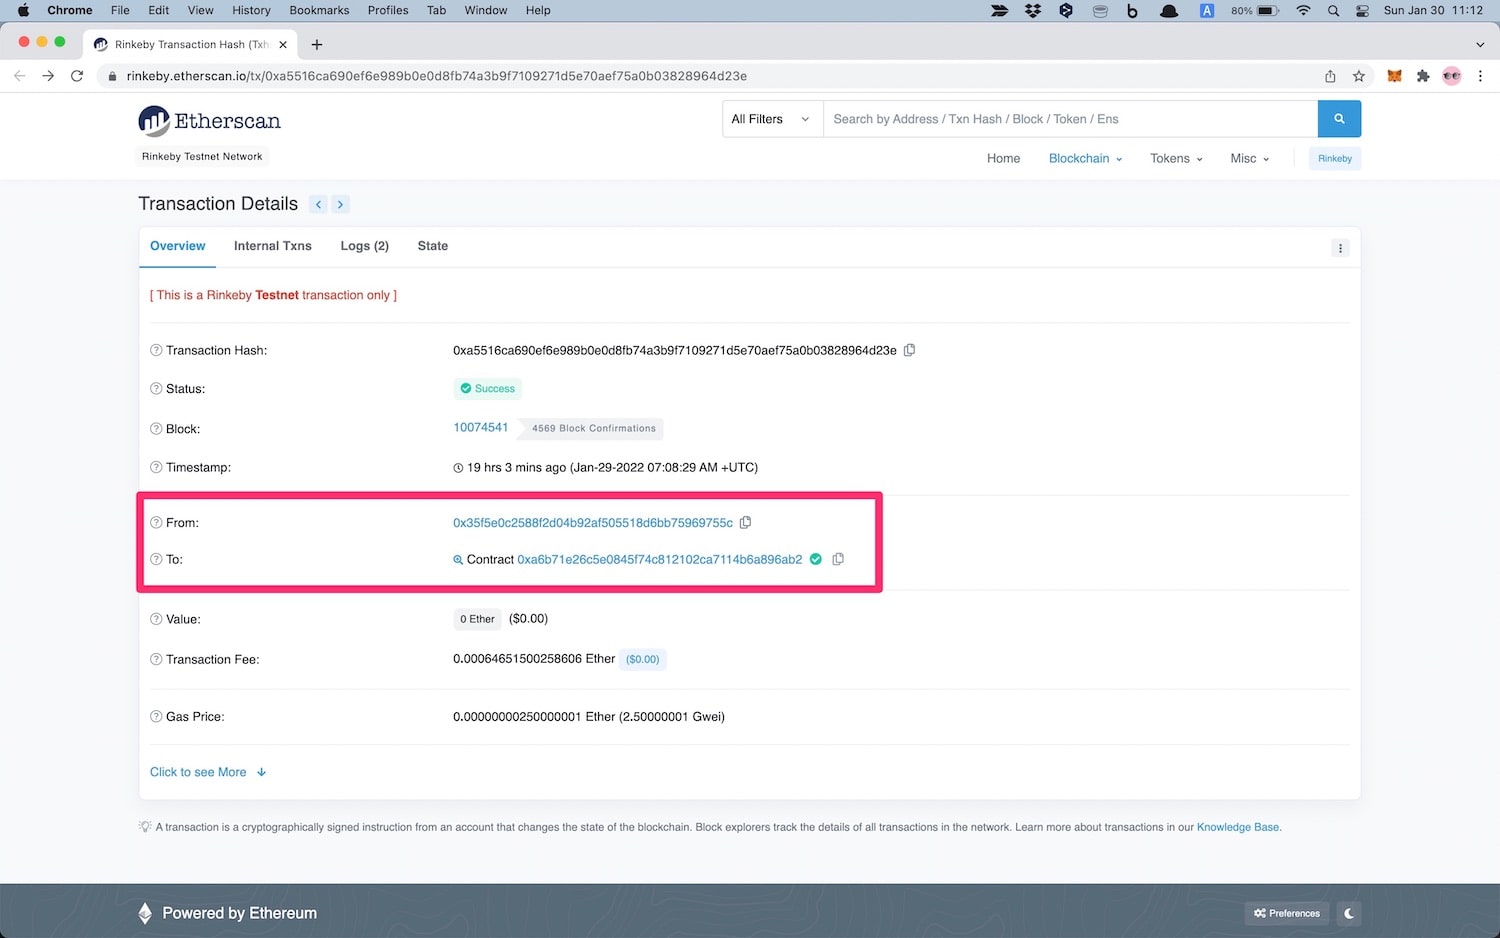Open MetaMask fox extension
Viewport: 1500px width, 938px height.
coord(1394,76)
